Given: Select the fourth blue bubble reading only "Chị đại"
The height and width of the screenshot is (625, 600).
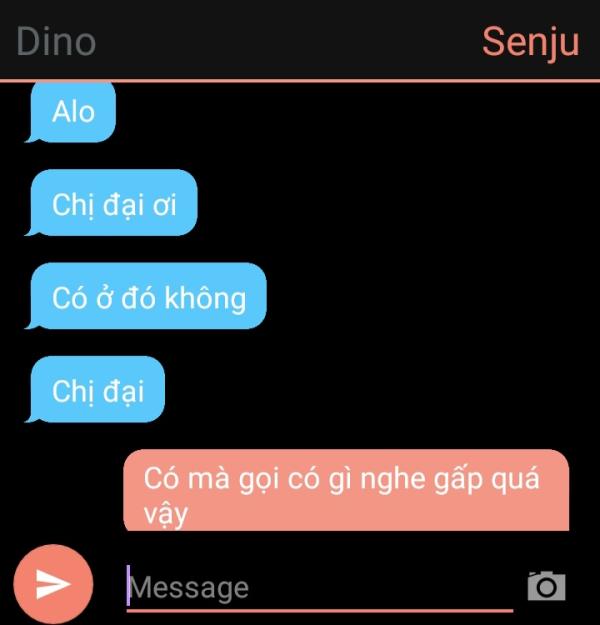Looking at the screenshot, I should pyautogui.click(x=97, y=389).
